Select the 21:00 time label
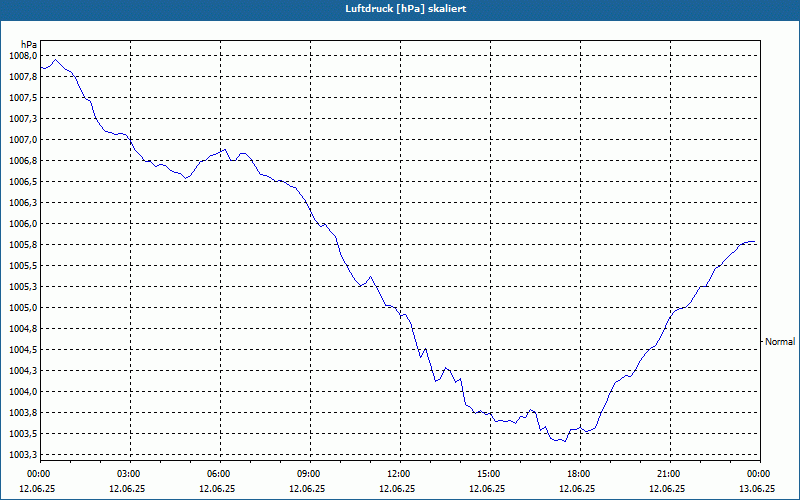The width and height of the screenshot is (800, 500). click(670, 474)
